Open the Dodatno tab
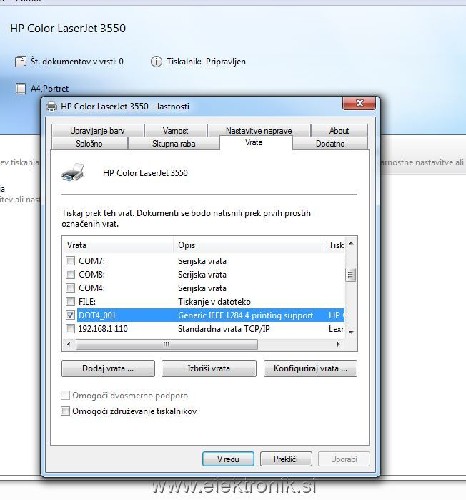466x500 pixels. pyautogui.click(x=330, y=143)
